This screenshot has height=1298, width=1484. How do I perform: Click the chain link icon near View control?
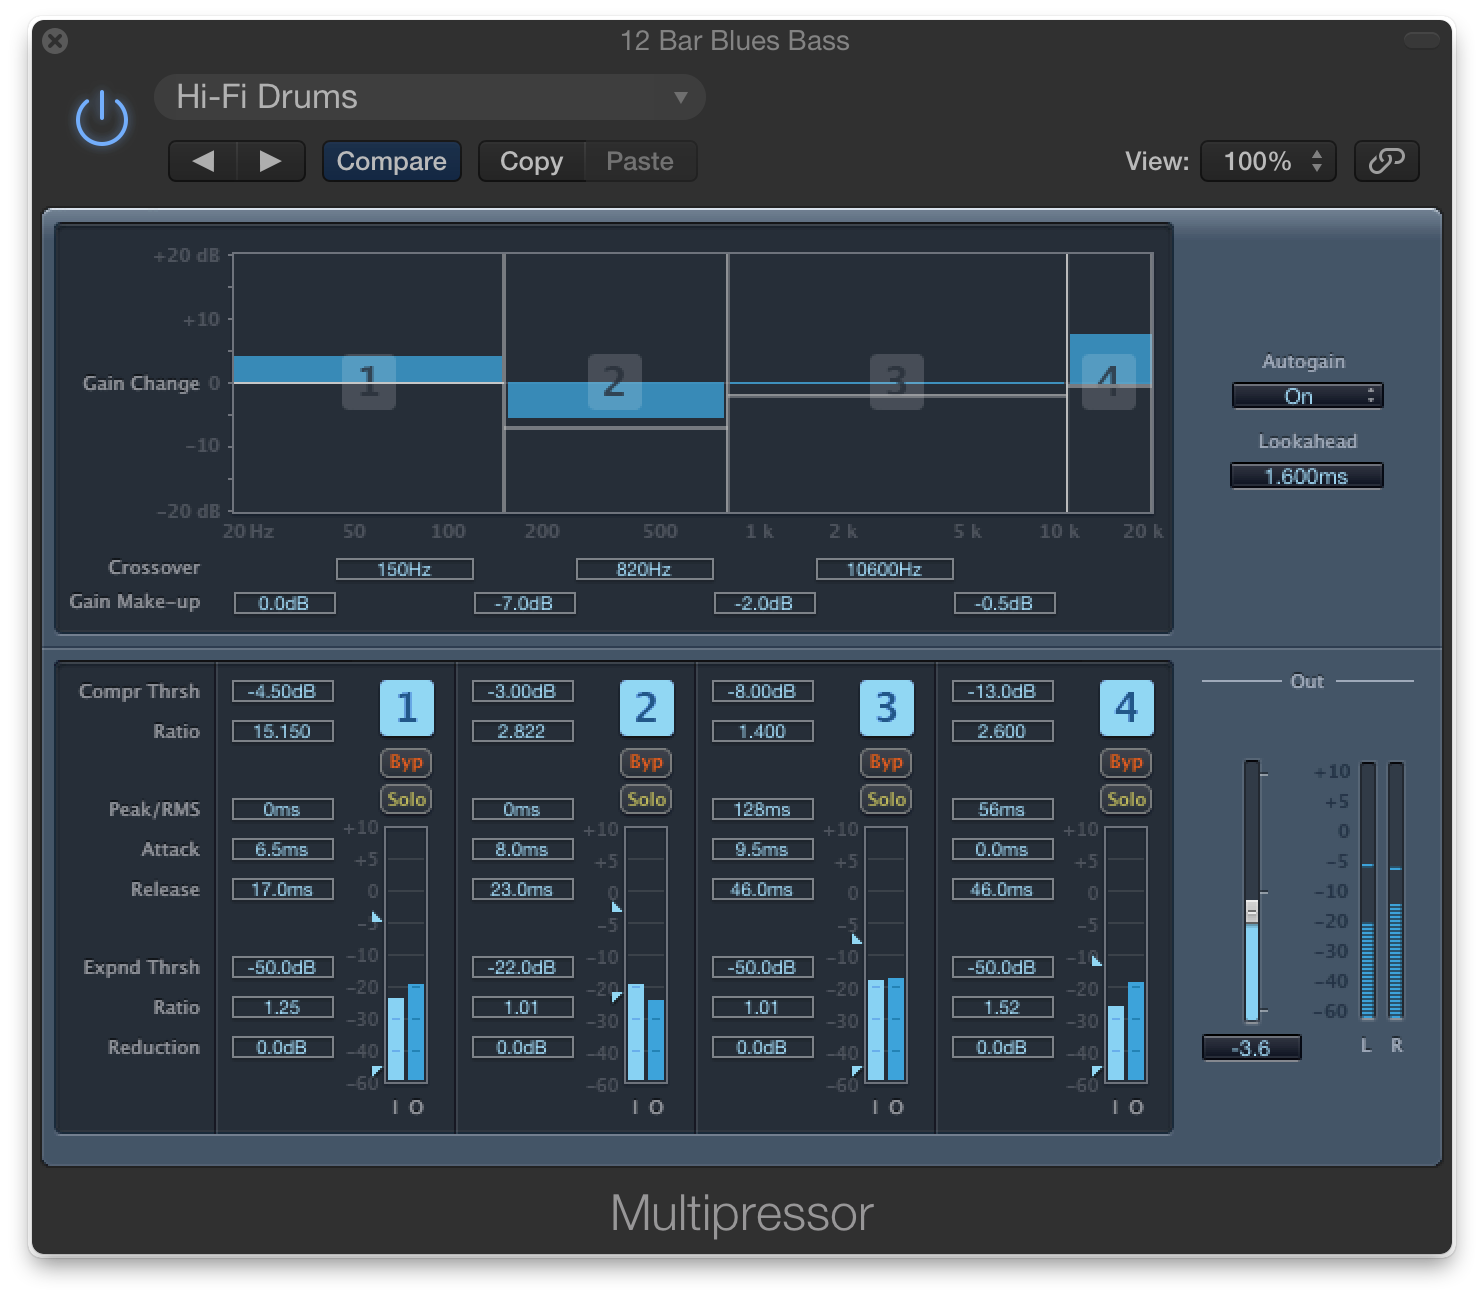click(1386, 161)
